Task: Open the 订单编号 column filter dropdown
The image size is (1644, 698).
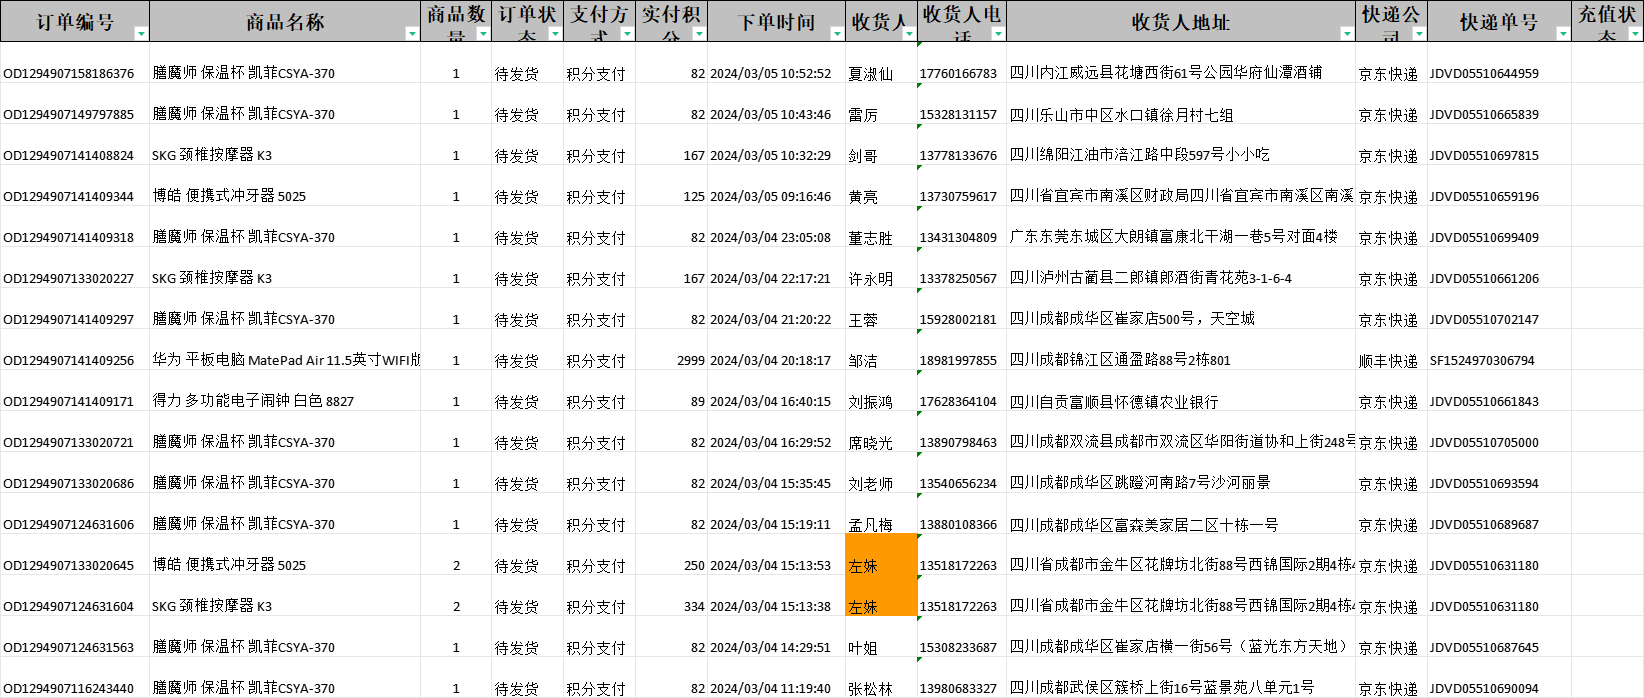Action: [x=141, y=34]
